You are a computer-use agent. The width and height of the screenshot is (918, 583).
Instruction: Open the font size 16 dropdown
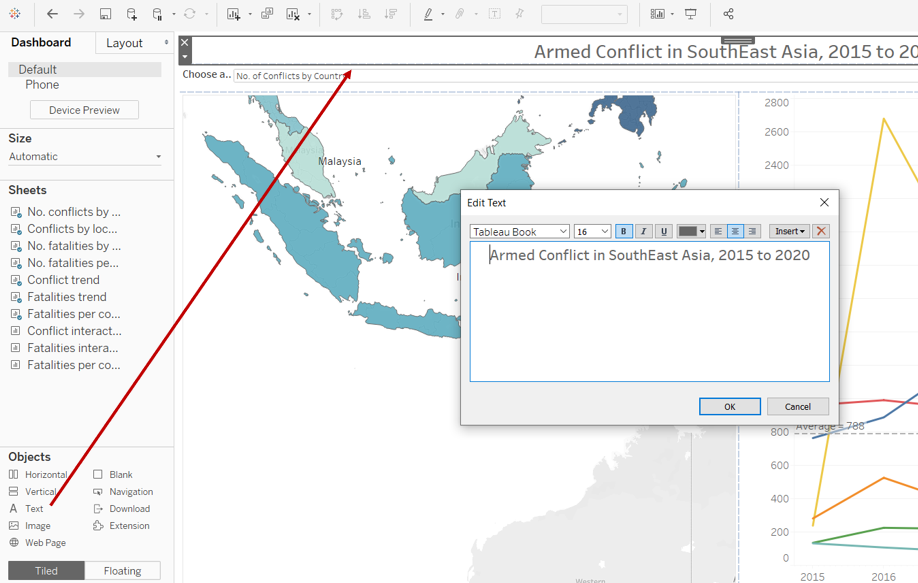tap(592, 231)
